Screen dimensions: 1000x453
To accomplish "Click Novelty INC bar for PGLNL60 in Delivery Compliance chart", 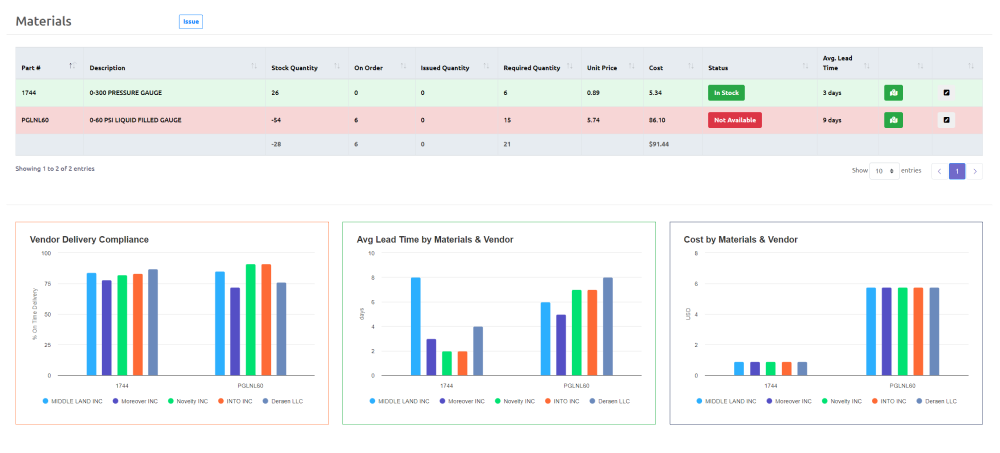I will point(251,320).
